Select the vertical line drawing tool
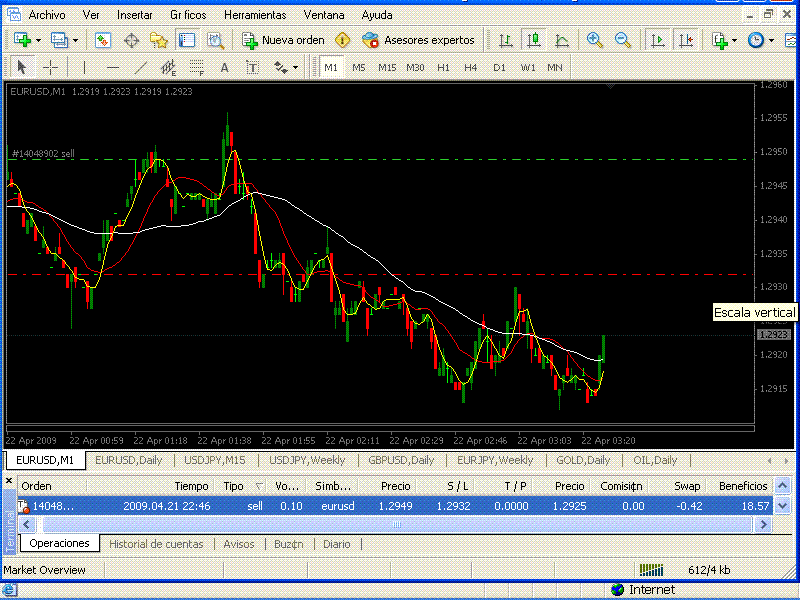The height and width of the screenshot is (600, 800). tap(85, 67)
